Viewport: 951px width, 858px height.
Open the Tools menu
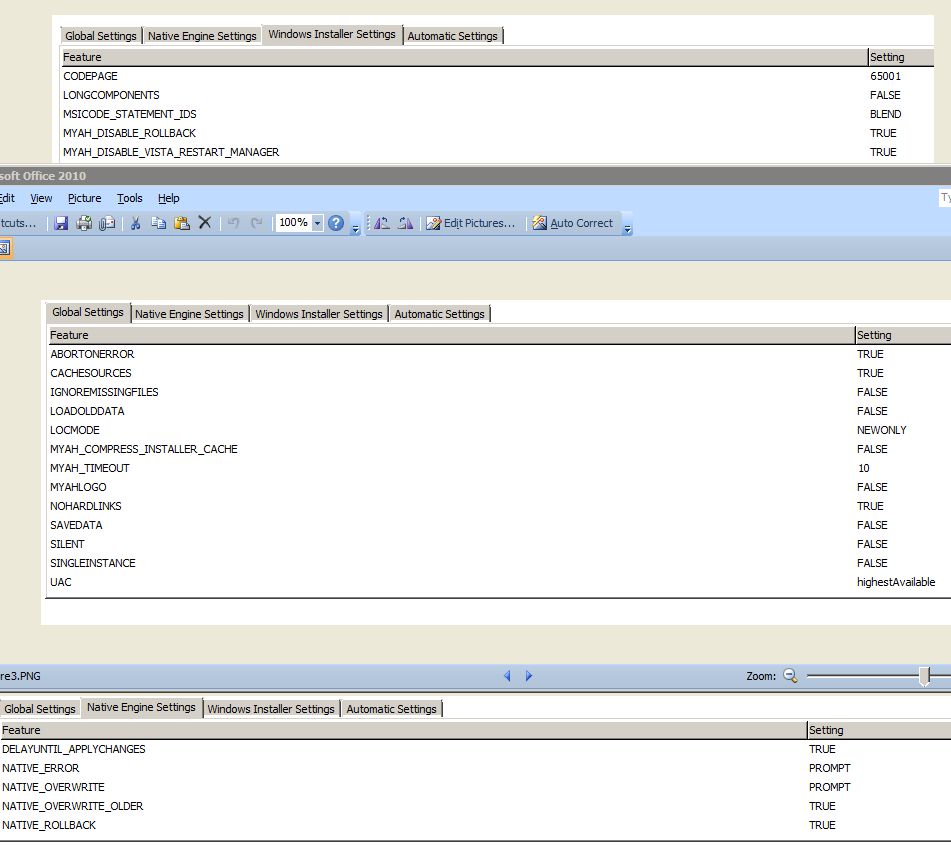tap(130, 198)
